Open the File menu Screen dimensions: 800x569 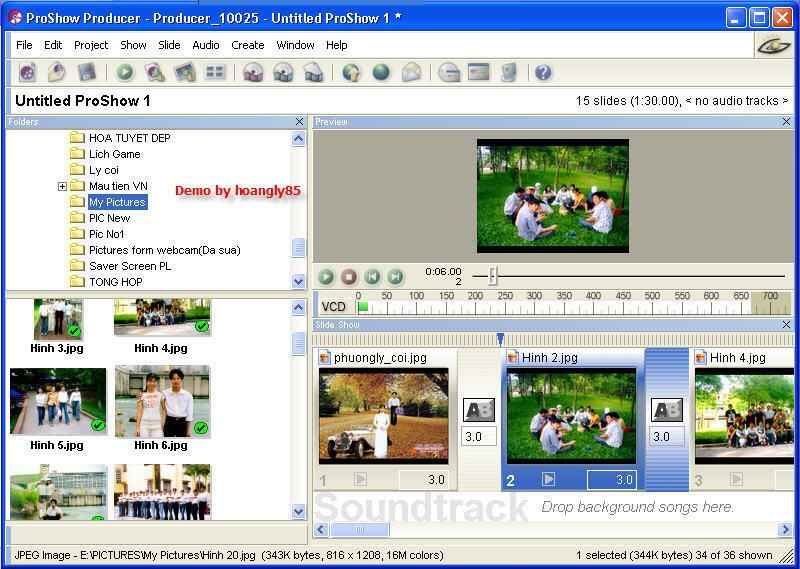pos(24,45)
